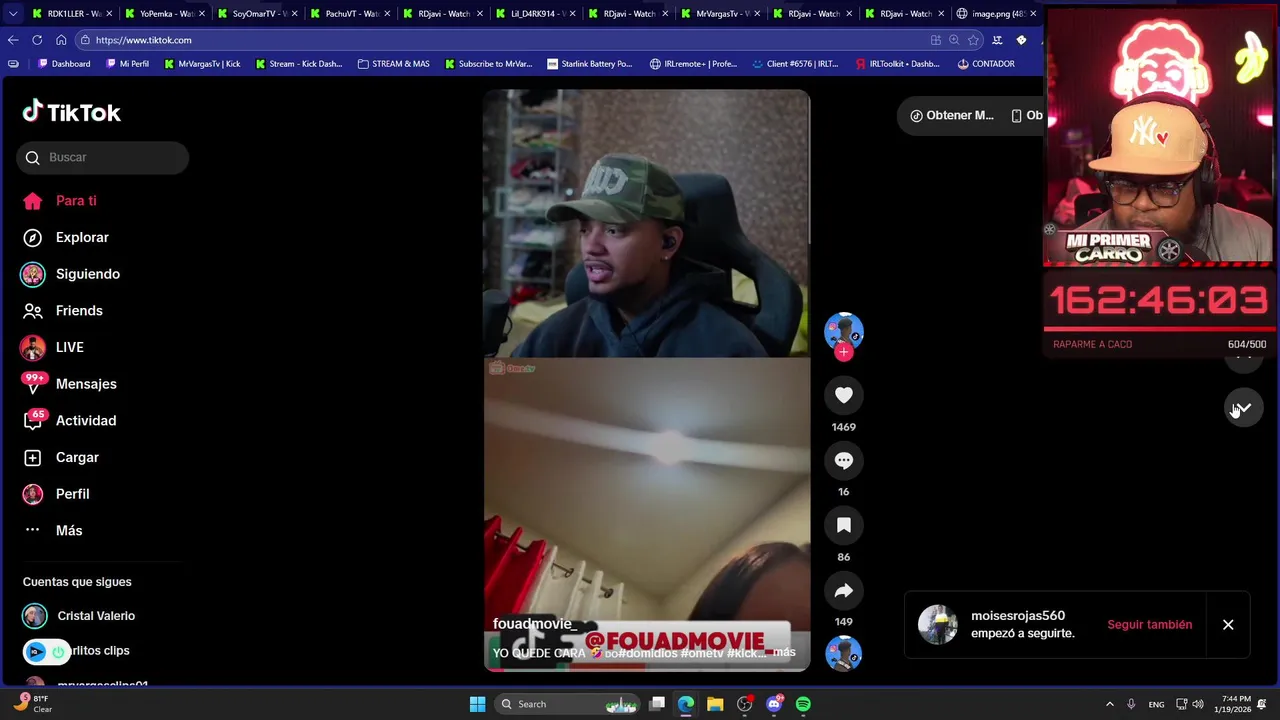Share the video with arrow icon
This screenshot has width=1280, height=720.
[x=844, y=590]
